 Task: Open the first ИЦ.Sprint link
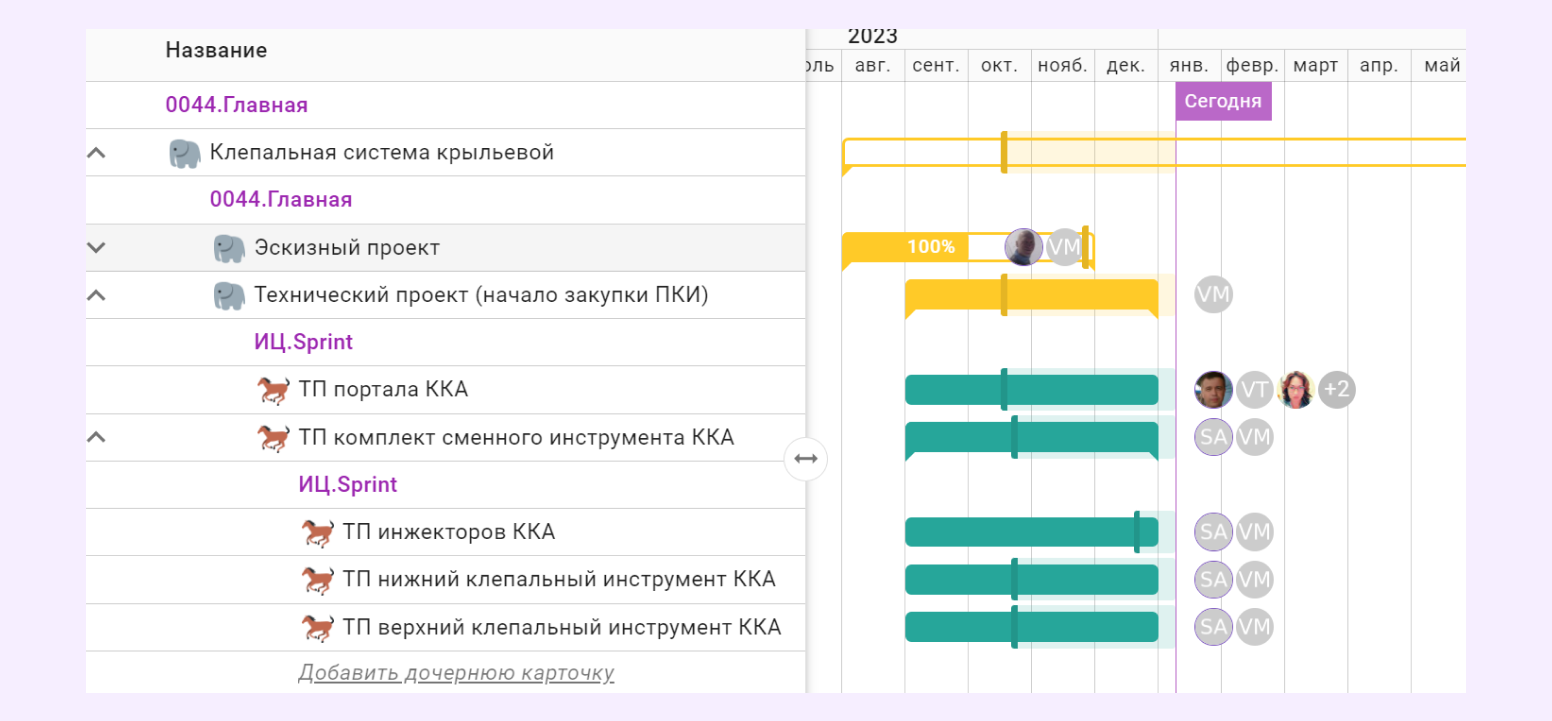pos(303,342)
